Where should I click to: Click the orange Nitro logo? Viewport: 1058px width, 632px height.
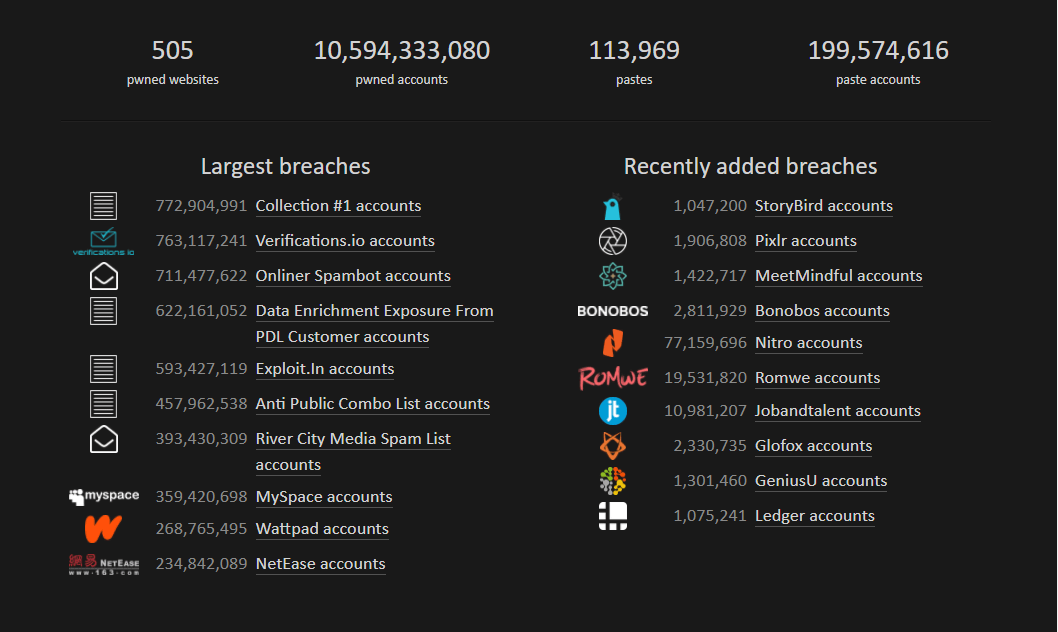pos(612,343)
